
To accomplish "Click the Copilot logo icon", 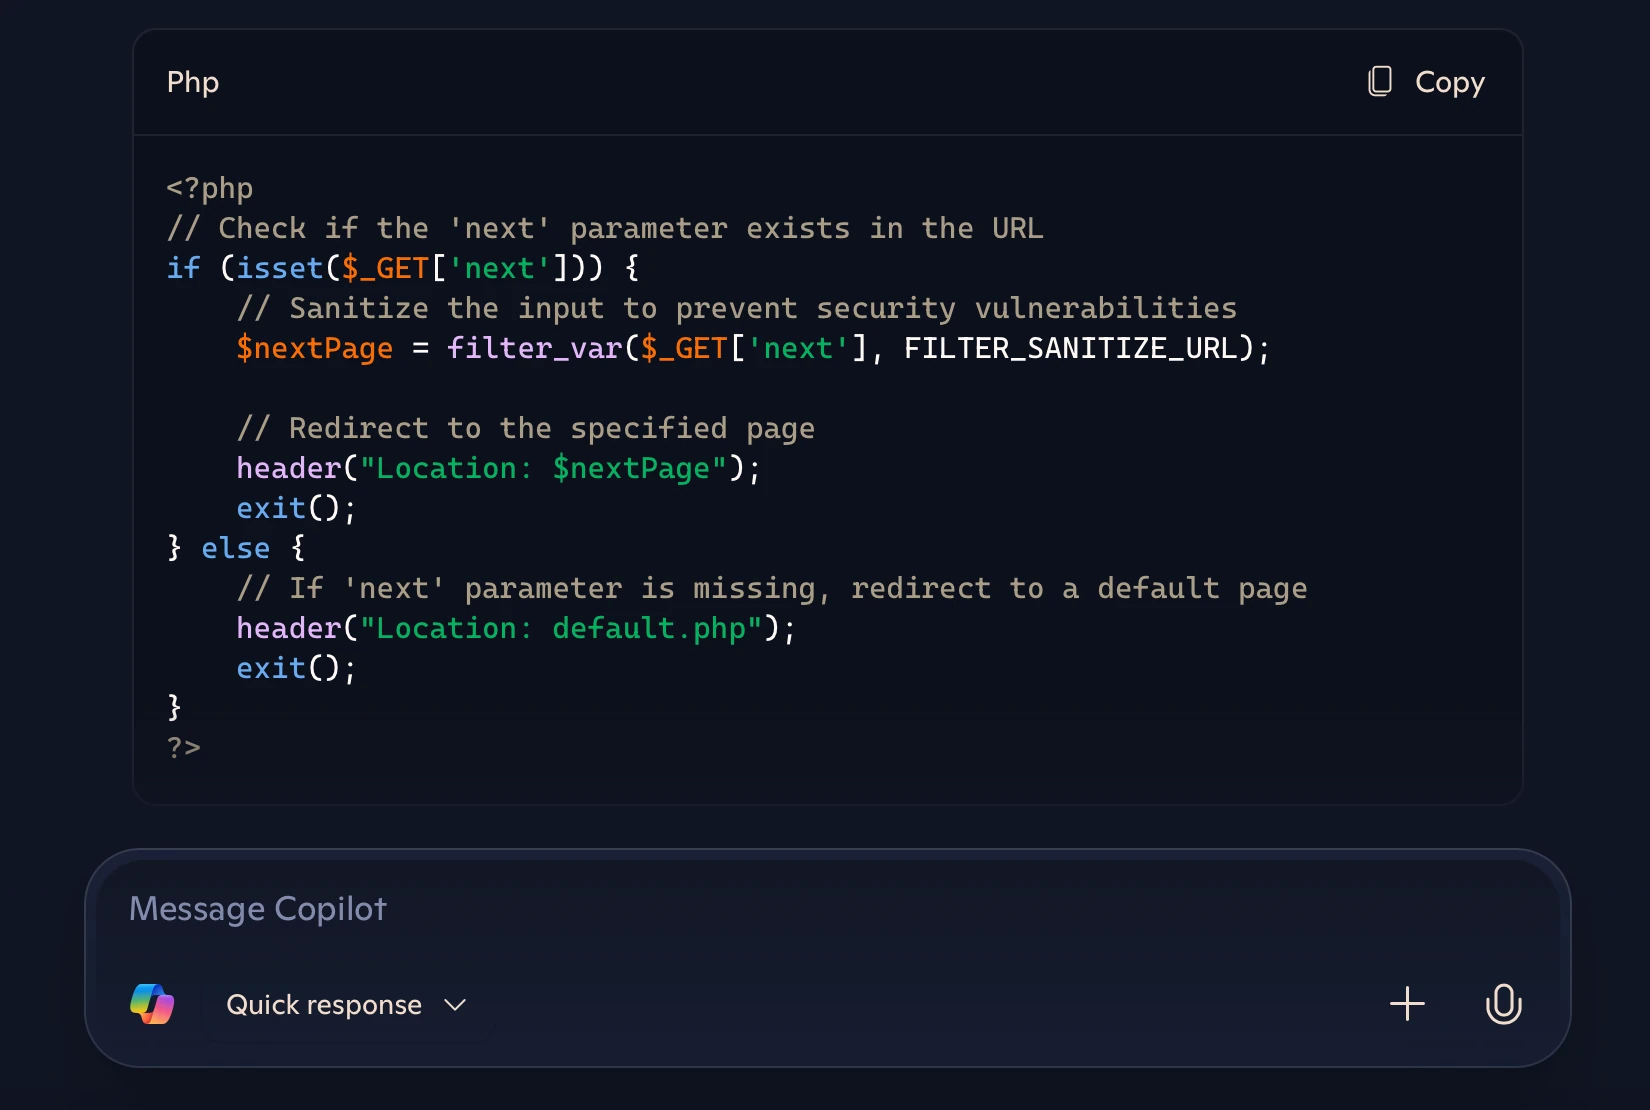I will point(152,1004).
